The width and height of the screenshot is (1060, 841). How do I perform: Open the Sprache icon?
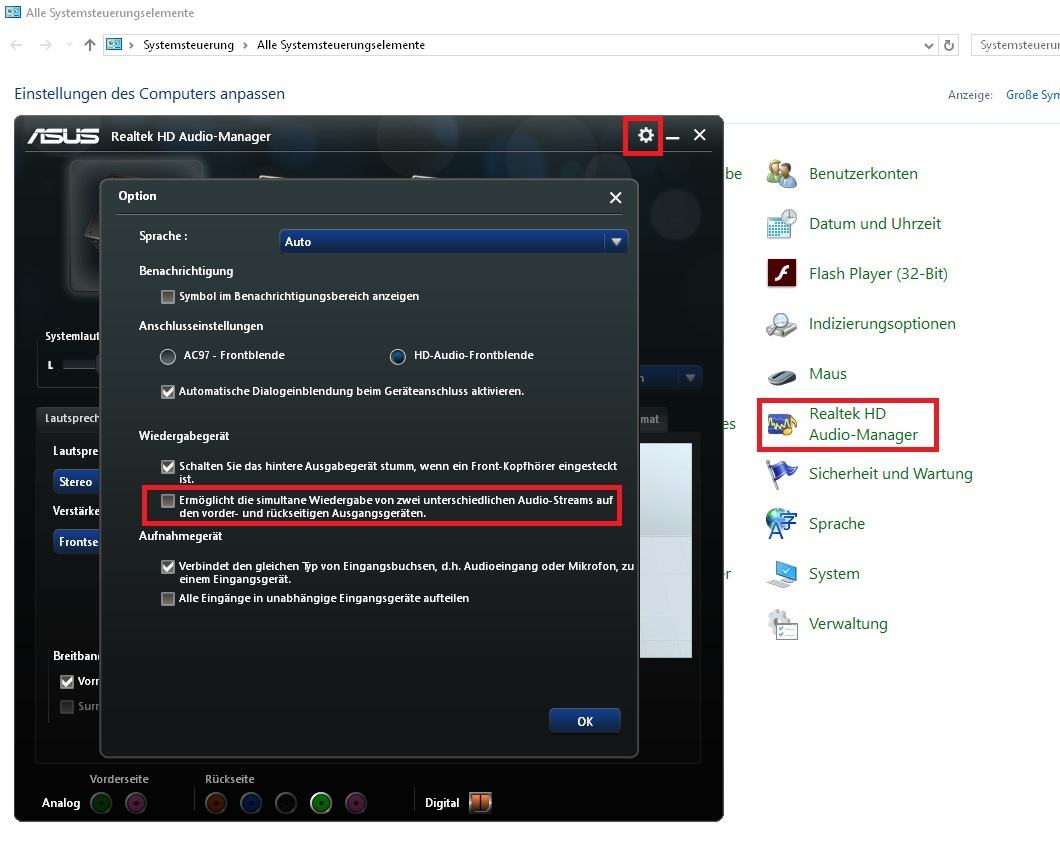pyautogui.click(x=781, y=524)
